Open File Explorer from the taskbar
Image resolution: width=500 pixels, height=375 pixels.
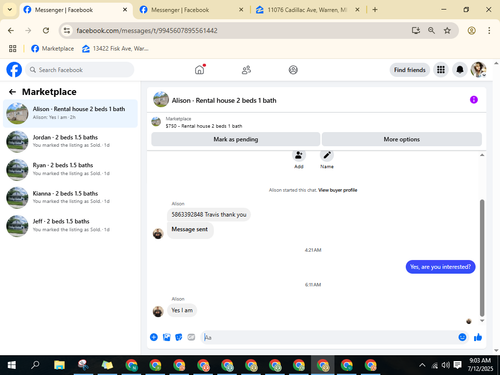click(x=59, y=365)
